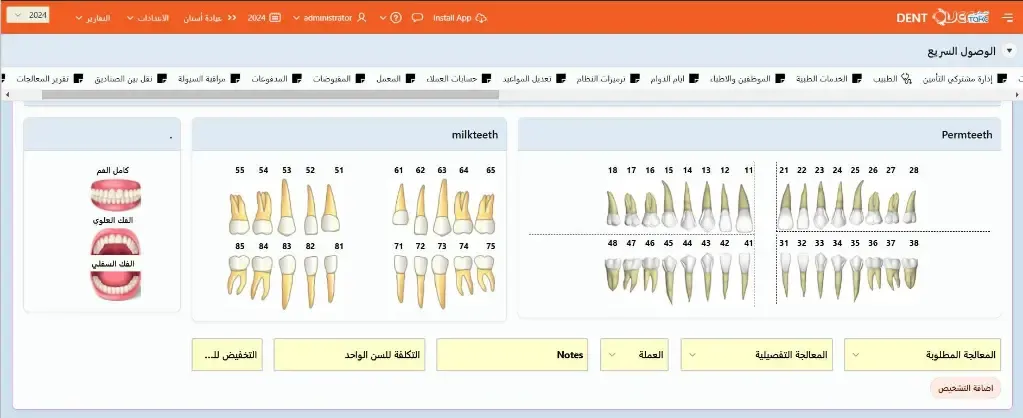Screen dimensions: 1023x418
Task: Click milk tooth 85
Action: pyautogui.click(x=240, y=274)
